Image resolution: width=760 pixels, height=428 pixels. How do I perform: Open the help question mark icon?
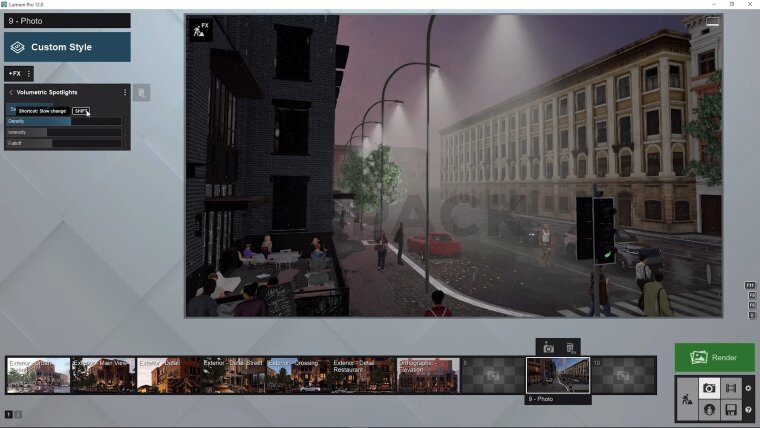point(748,410)
